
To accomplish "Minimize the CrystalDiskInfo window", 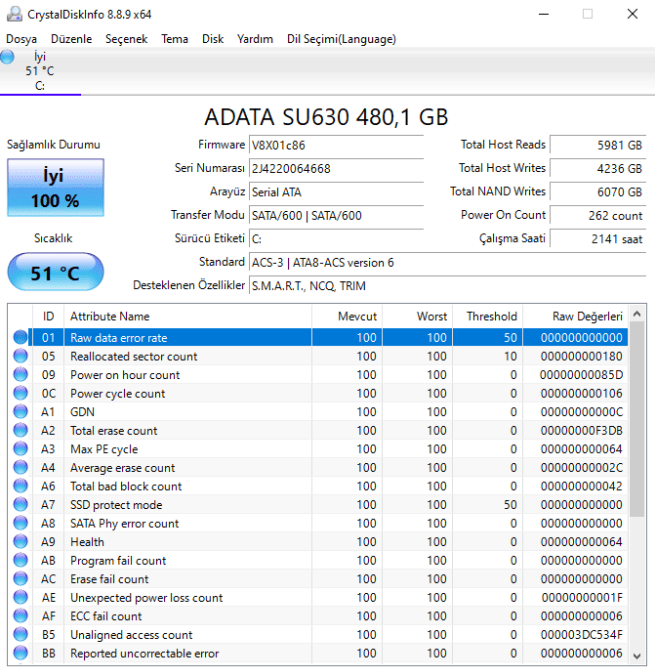I will (544, 14).
